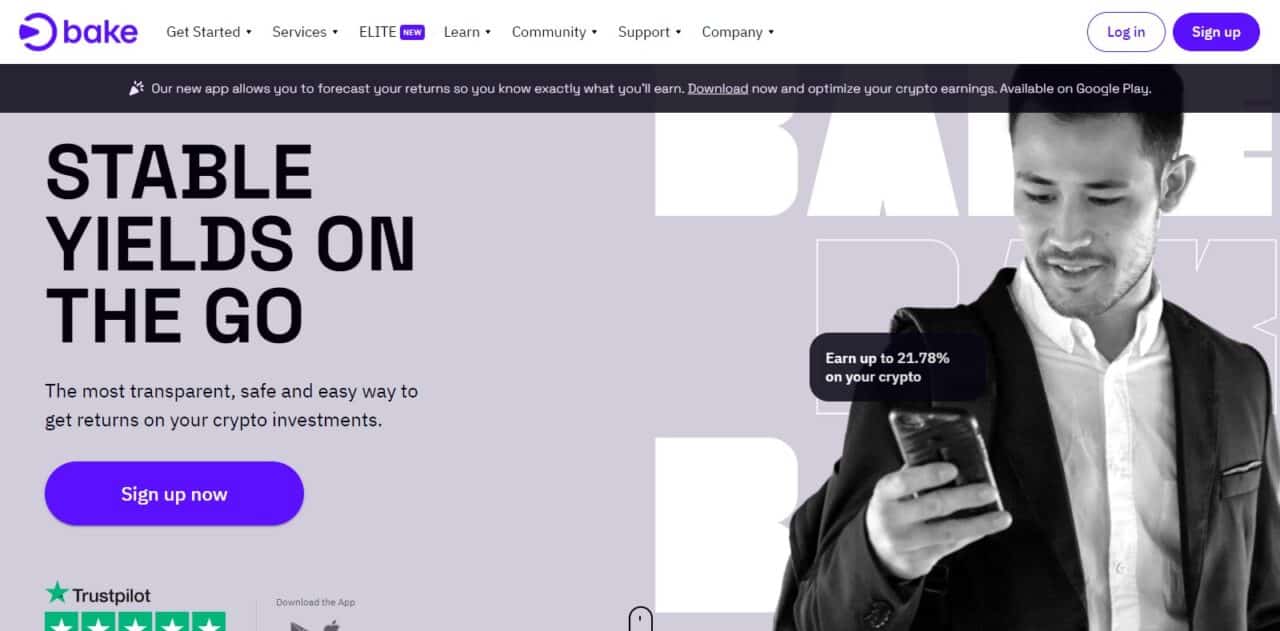Click the Trustpilot five-star rating row
This screenshot has width=1280, height=631.
(x=135, y=622)
